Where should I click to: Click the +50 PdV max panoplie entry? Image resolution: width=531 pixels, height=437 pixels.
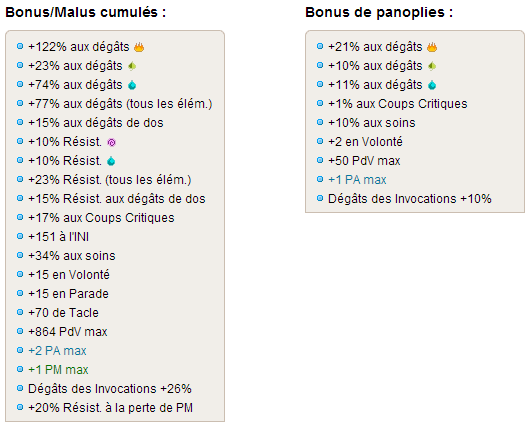click(364, 161)
